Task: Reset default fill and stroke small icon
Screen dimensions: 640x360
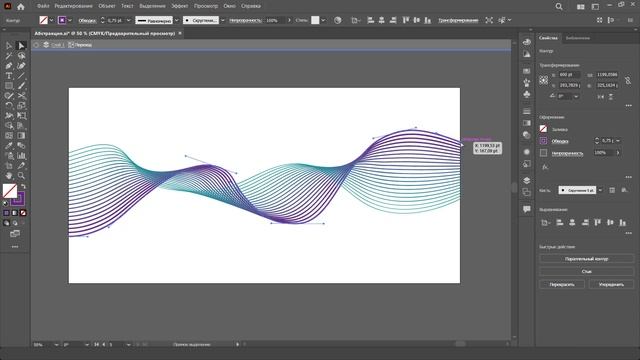Action: [x=5, y=203]
